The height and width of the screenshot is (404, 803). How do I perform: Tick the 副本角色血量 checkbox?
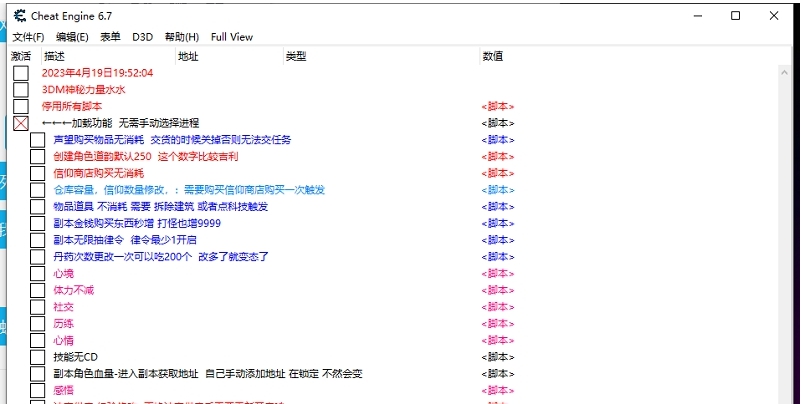[x=37, y=374]
